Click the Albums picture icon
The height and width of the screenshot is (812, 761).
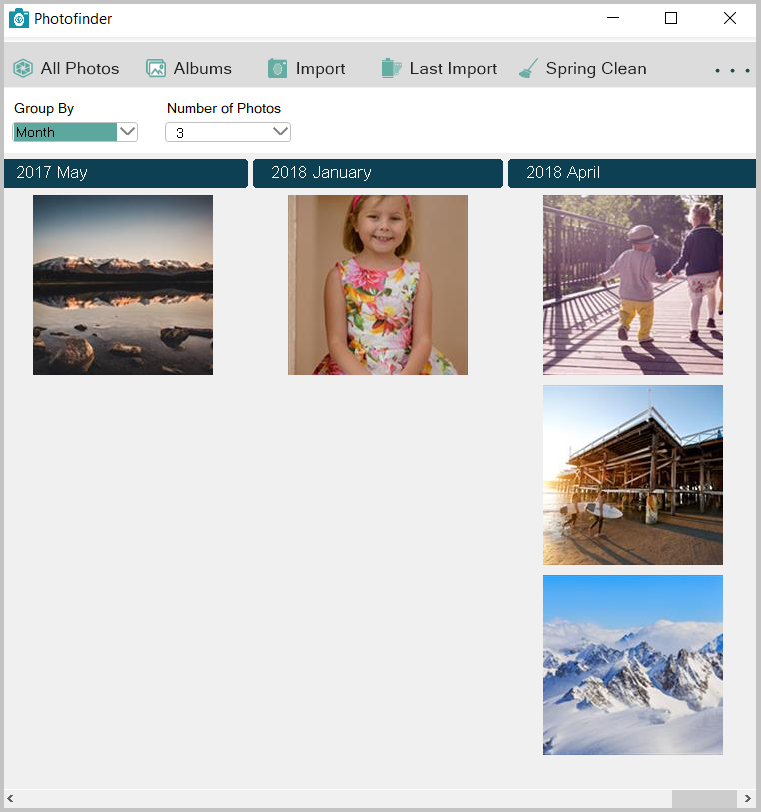[156, 68]
